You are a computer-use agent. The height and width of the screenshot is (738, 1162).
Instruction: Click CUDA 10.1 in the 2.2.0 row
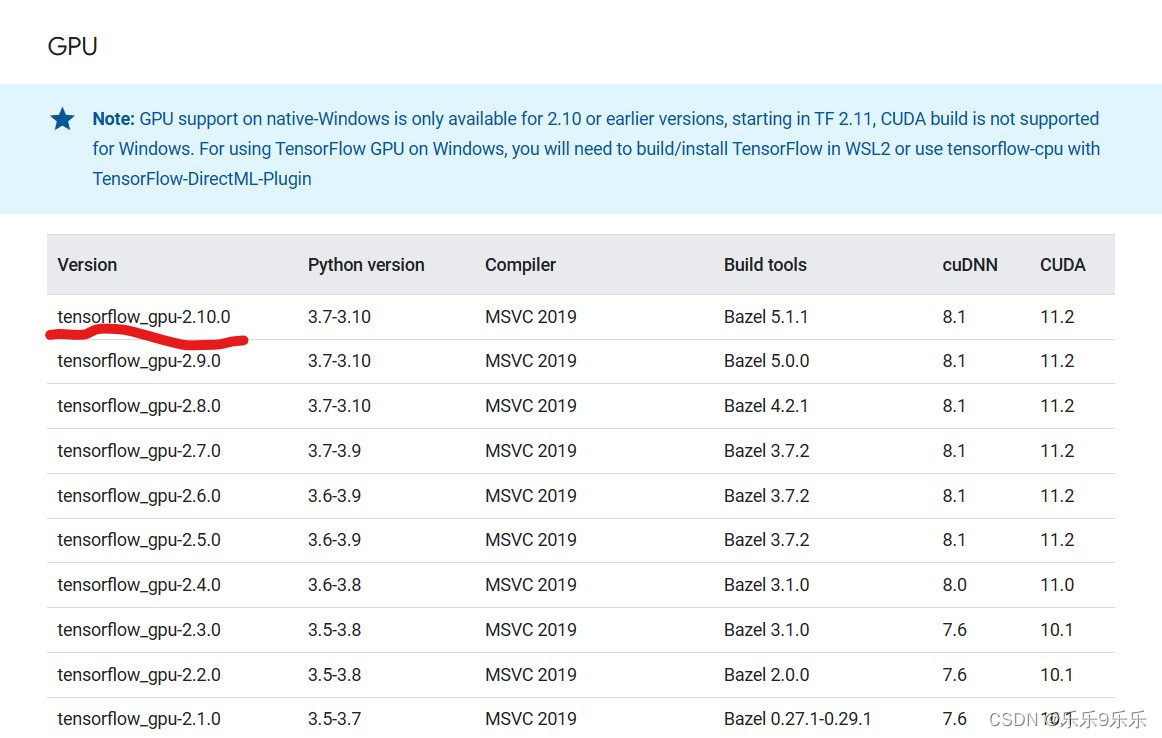pyautogui.click(x=1057, y=675)
